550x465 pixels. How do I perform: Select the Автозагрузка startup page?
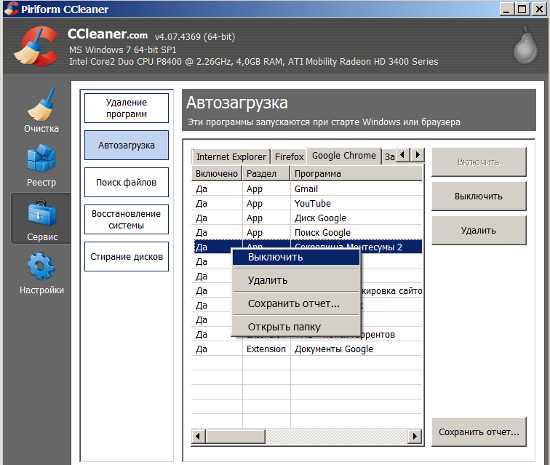coord(126,145)
